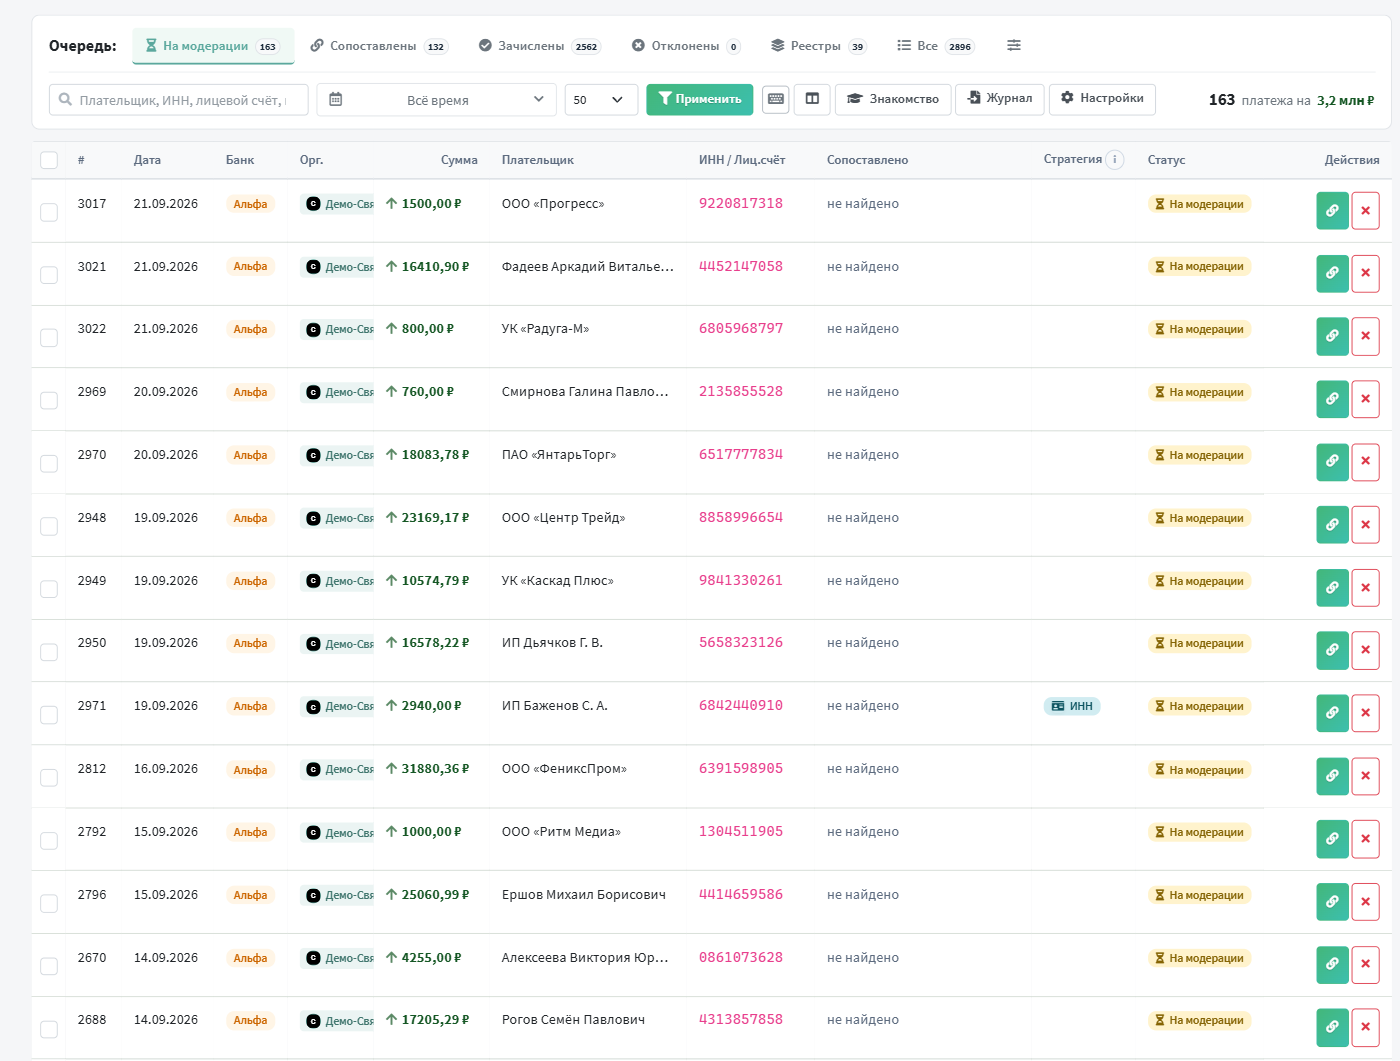Match payment 2971 using green link icon
Screen dimensions: 1400x1061
point(1332,714)
